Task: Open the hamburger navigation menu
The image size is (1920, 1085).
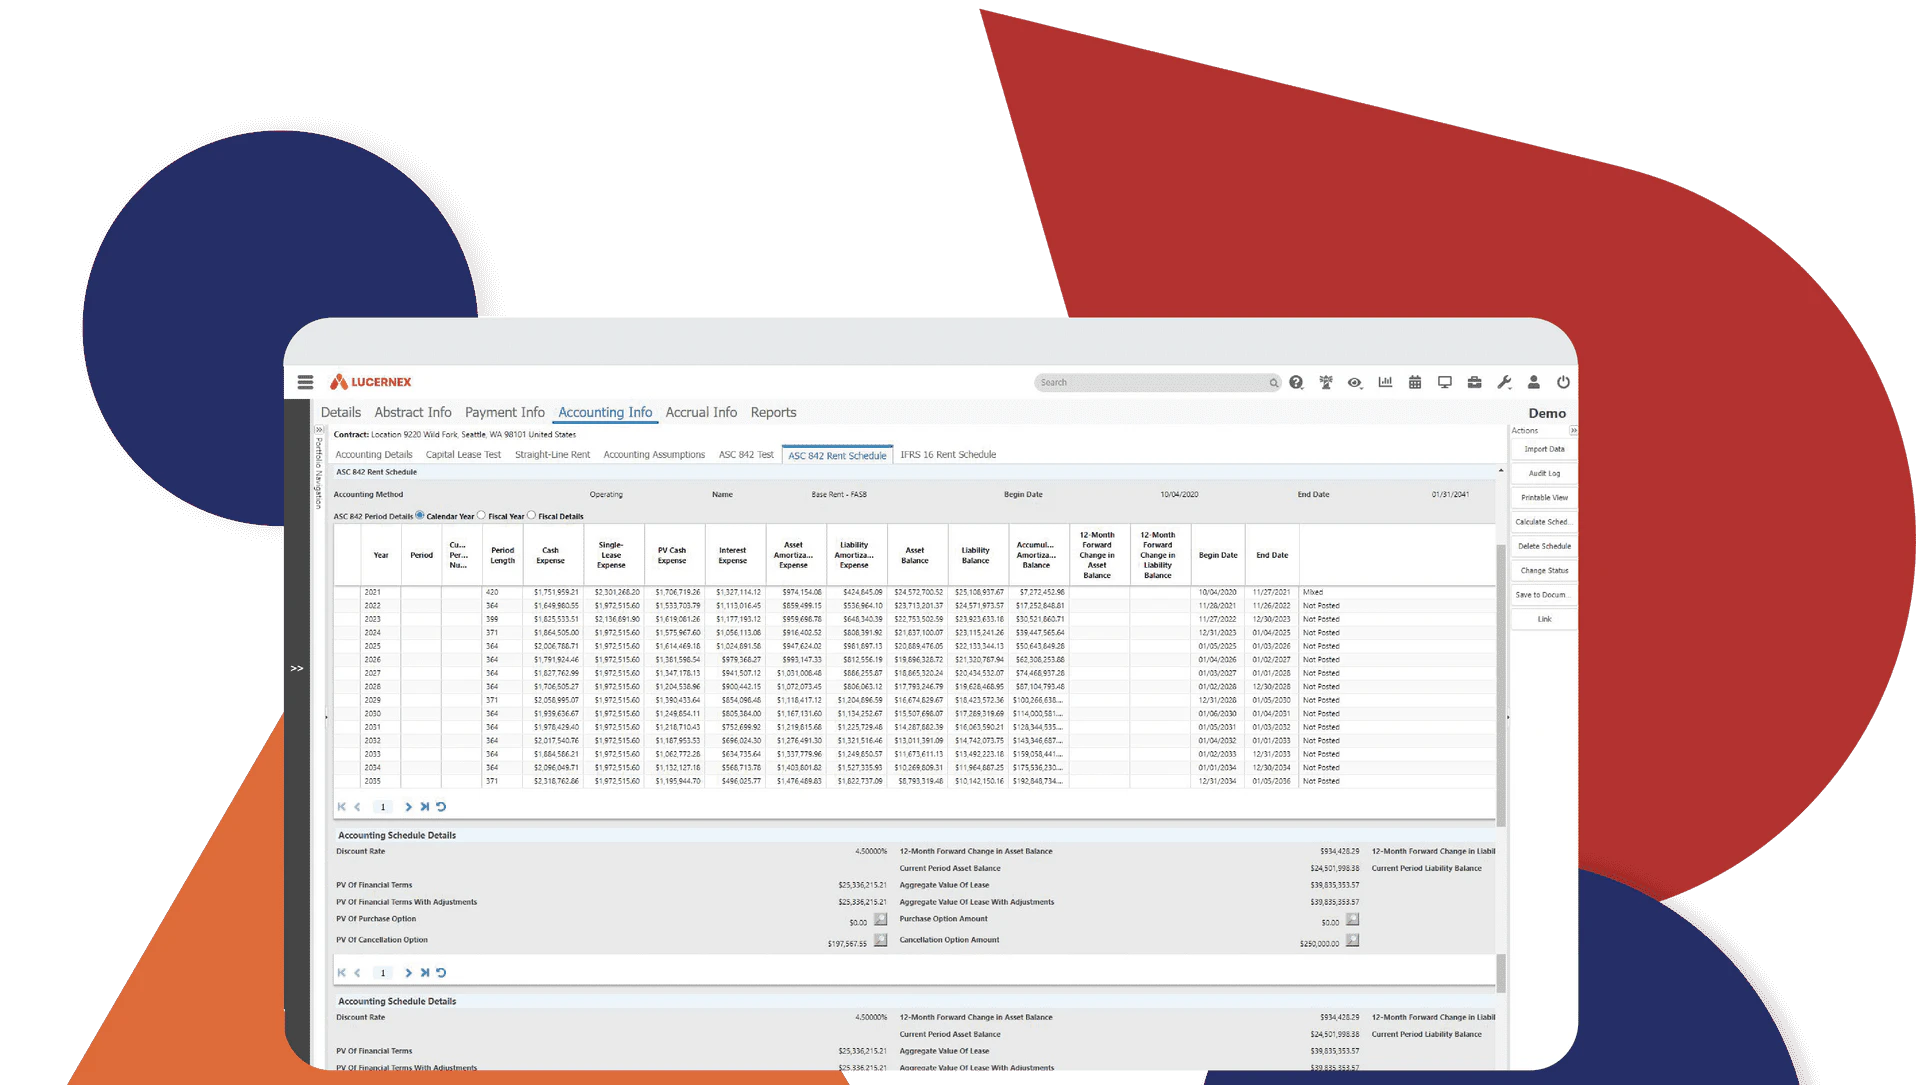Action: (305, 382)
